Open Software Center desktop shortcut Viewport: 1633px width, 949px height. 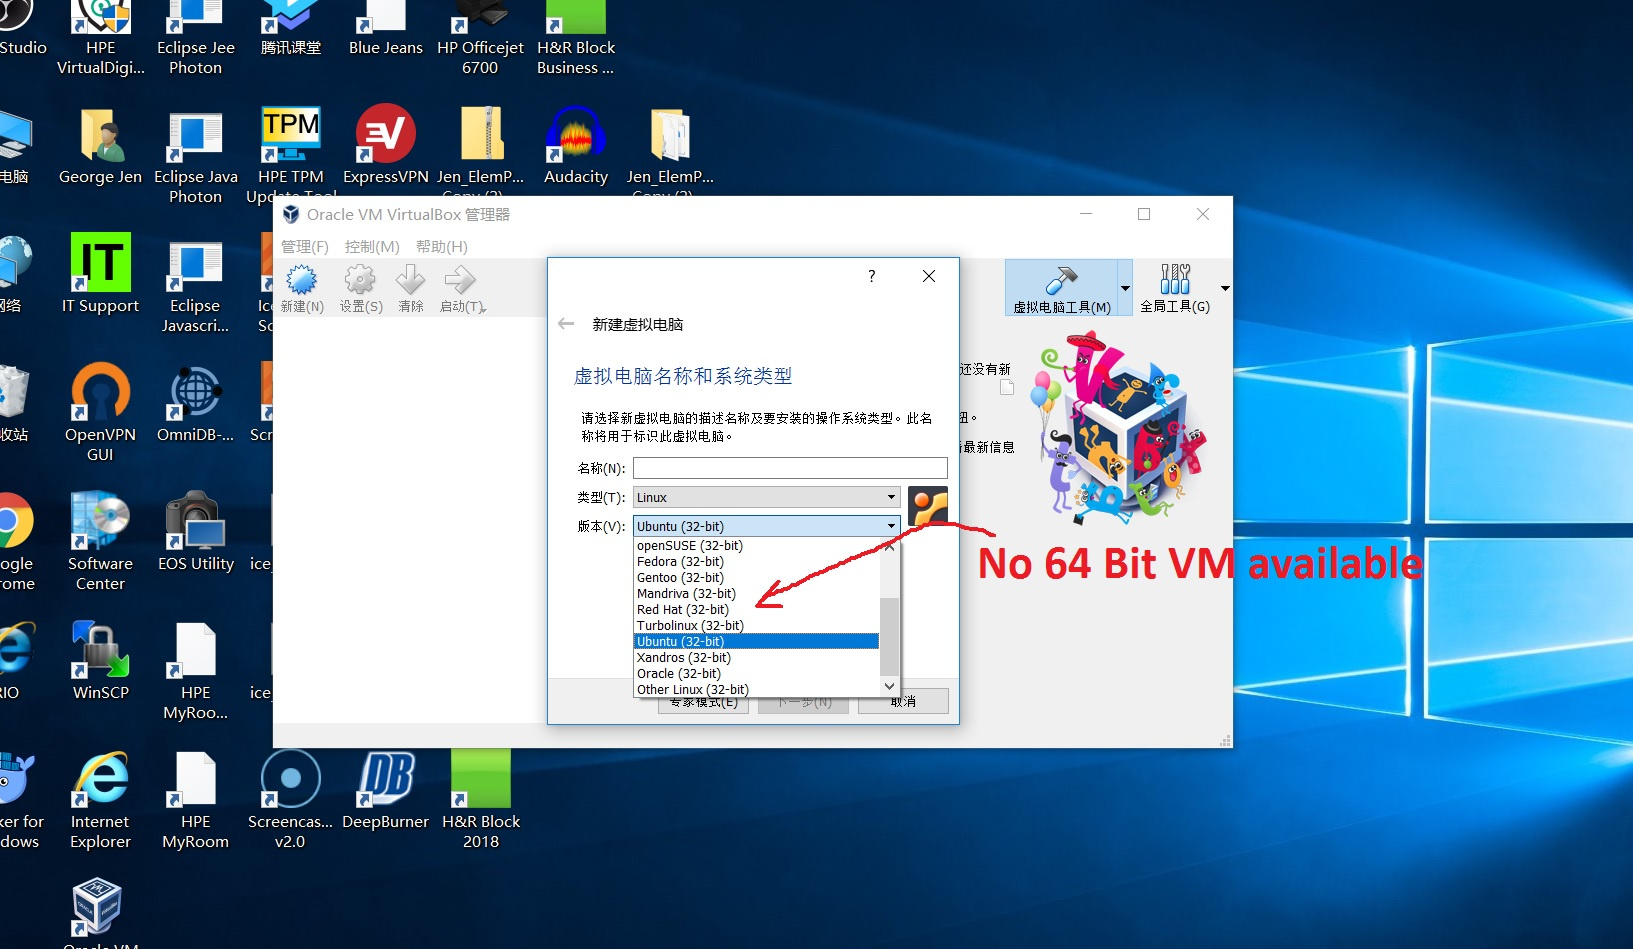pyautogui.click(x=100, y=542)
